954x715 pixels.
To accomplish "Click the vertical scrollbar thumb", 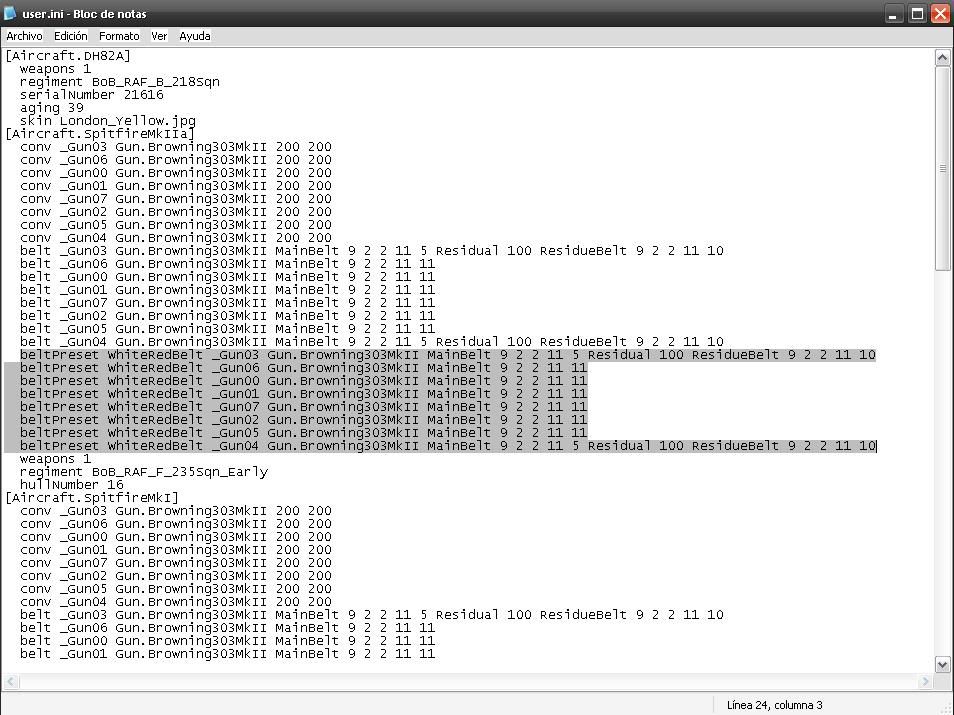I will click(x=942, y=169).
